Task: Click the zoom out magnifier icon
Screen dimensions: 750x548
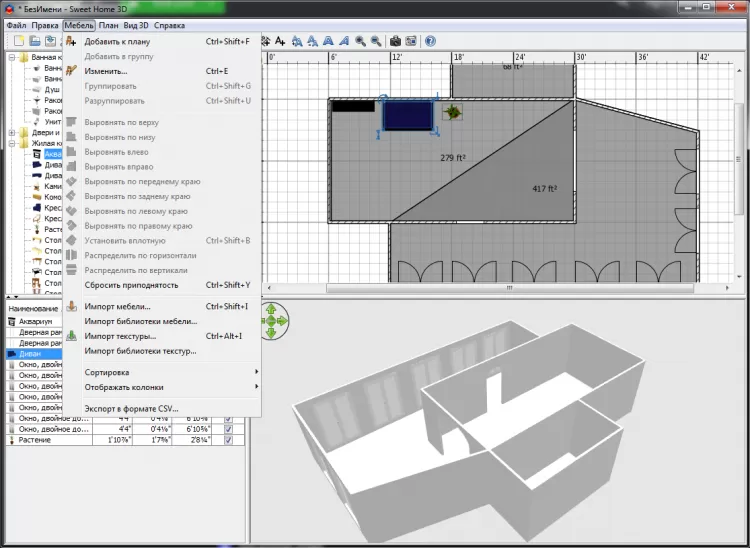Action: point(376,41)
